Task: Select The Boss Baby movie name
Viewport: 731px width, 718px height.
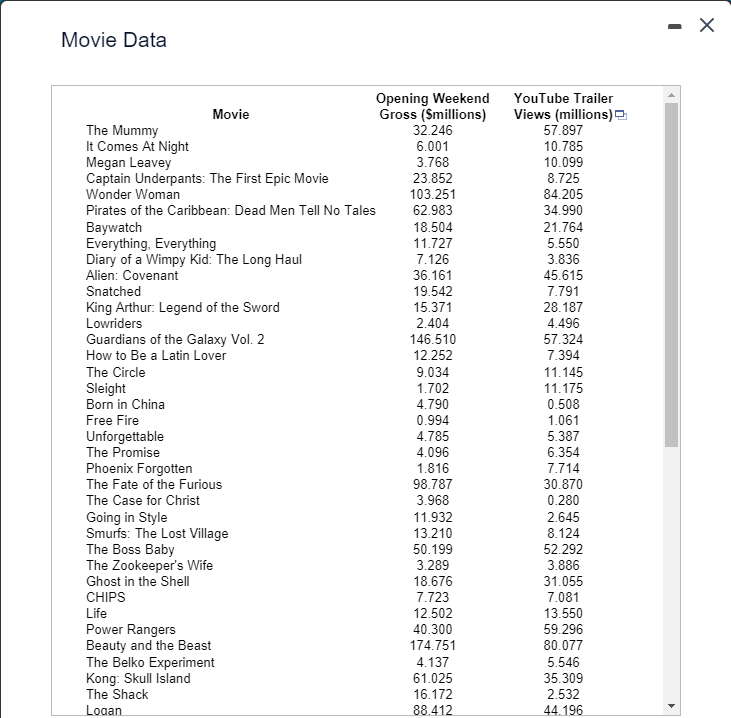Action: pos(130,549)
